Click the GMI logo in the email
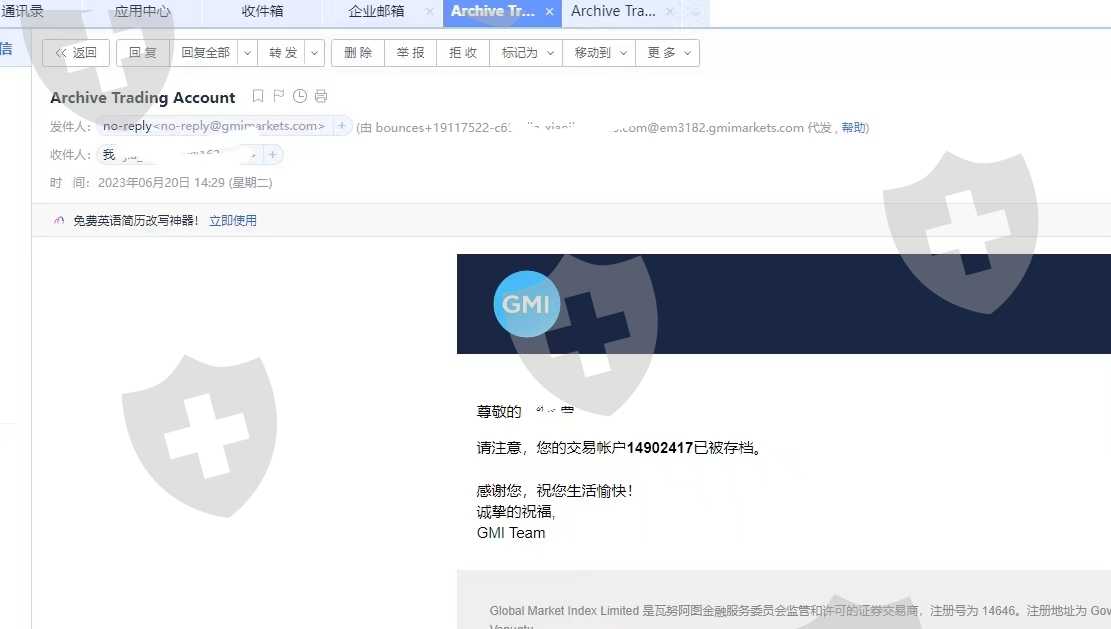 pos(526,304)
